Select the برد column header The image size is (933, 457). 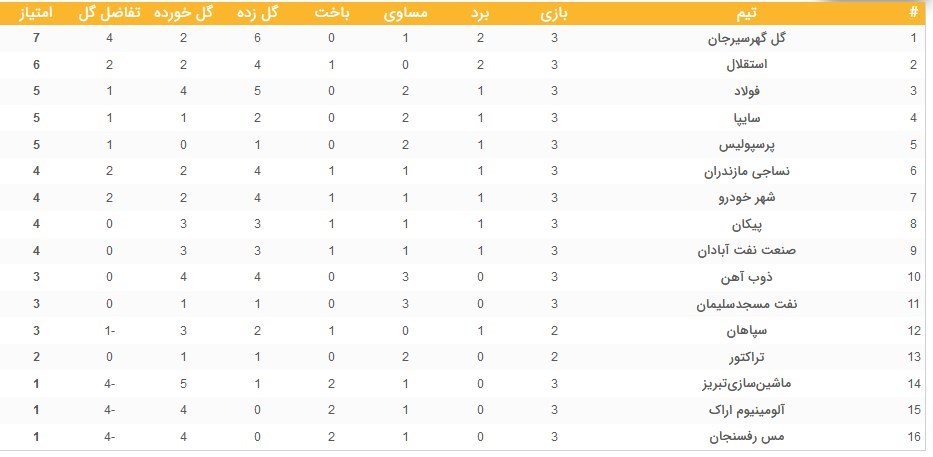tap(480, 14)
